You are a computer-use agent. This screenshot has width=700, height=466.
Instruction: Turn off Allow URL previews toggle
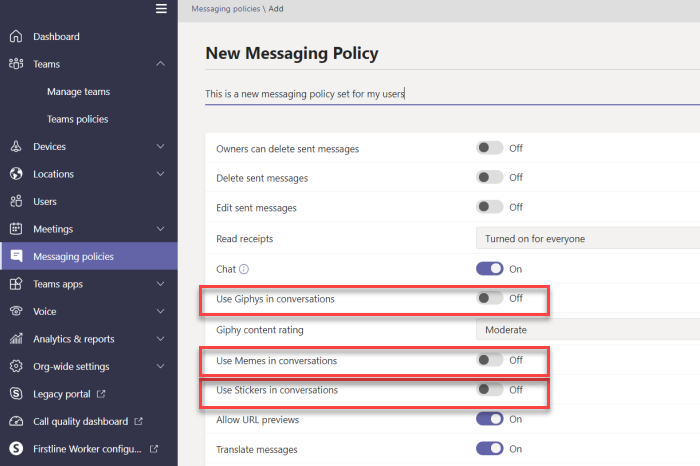coord(489,419)
